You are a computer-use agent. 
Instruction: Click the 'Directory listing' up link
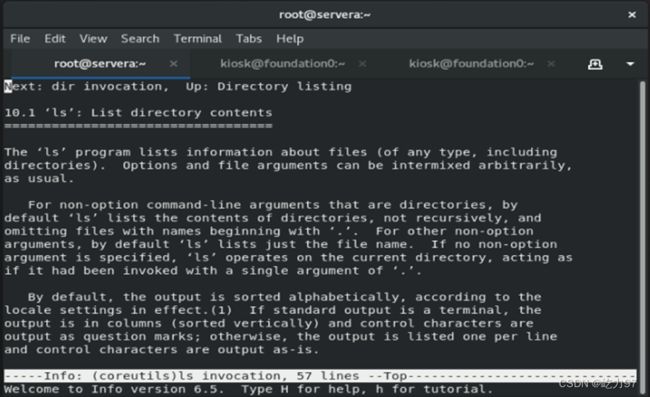tap(284, 87)
